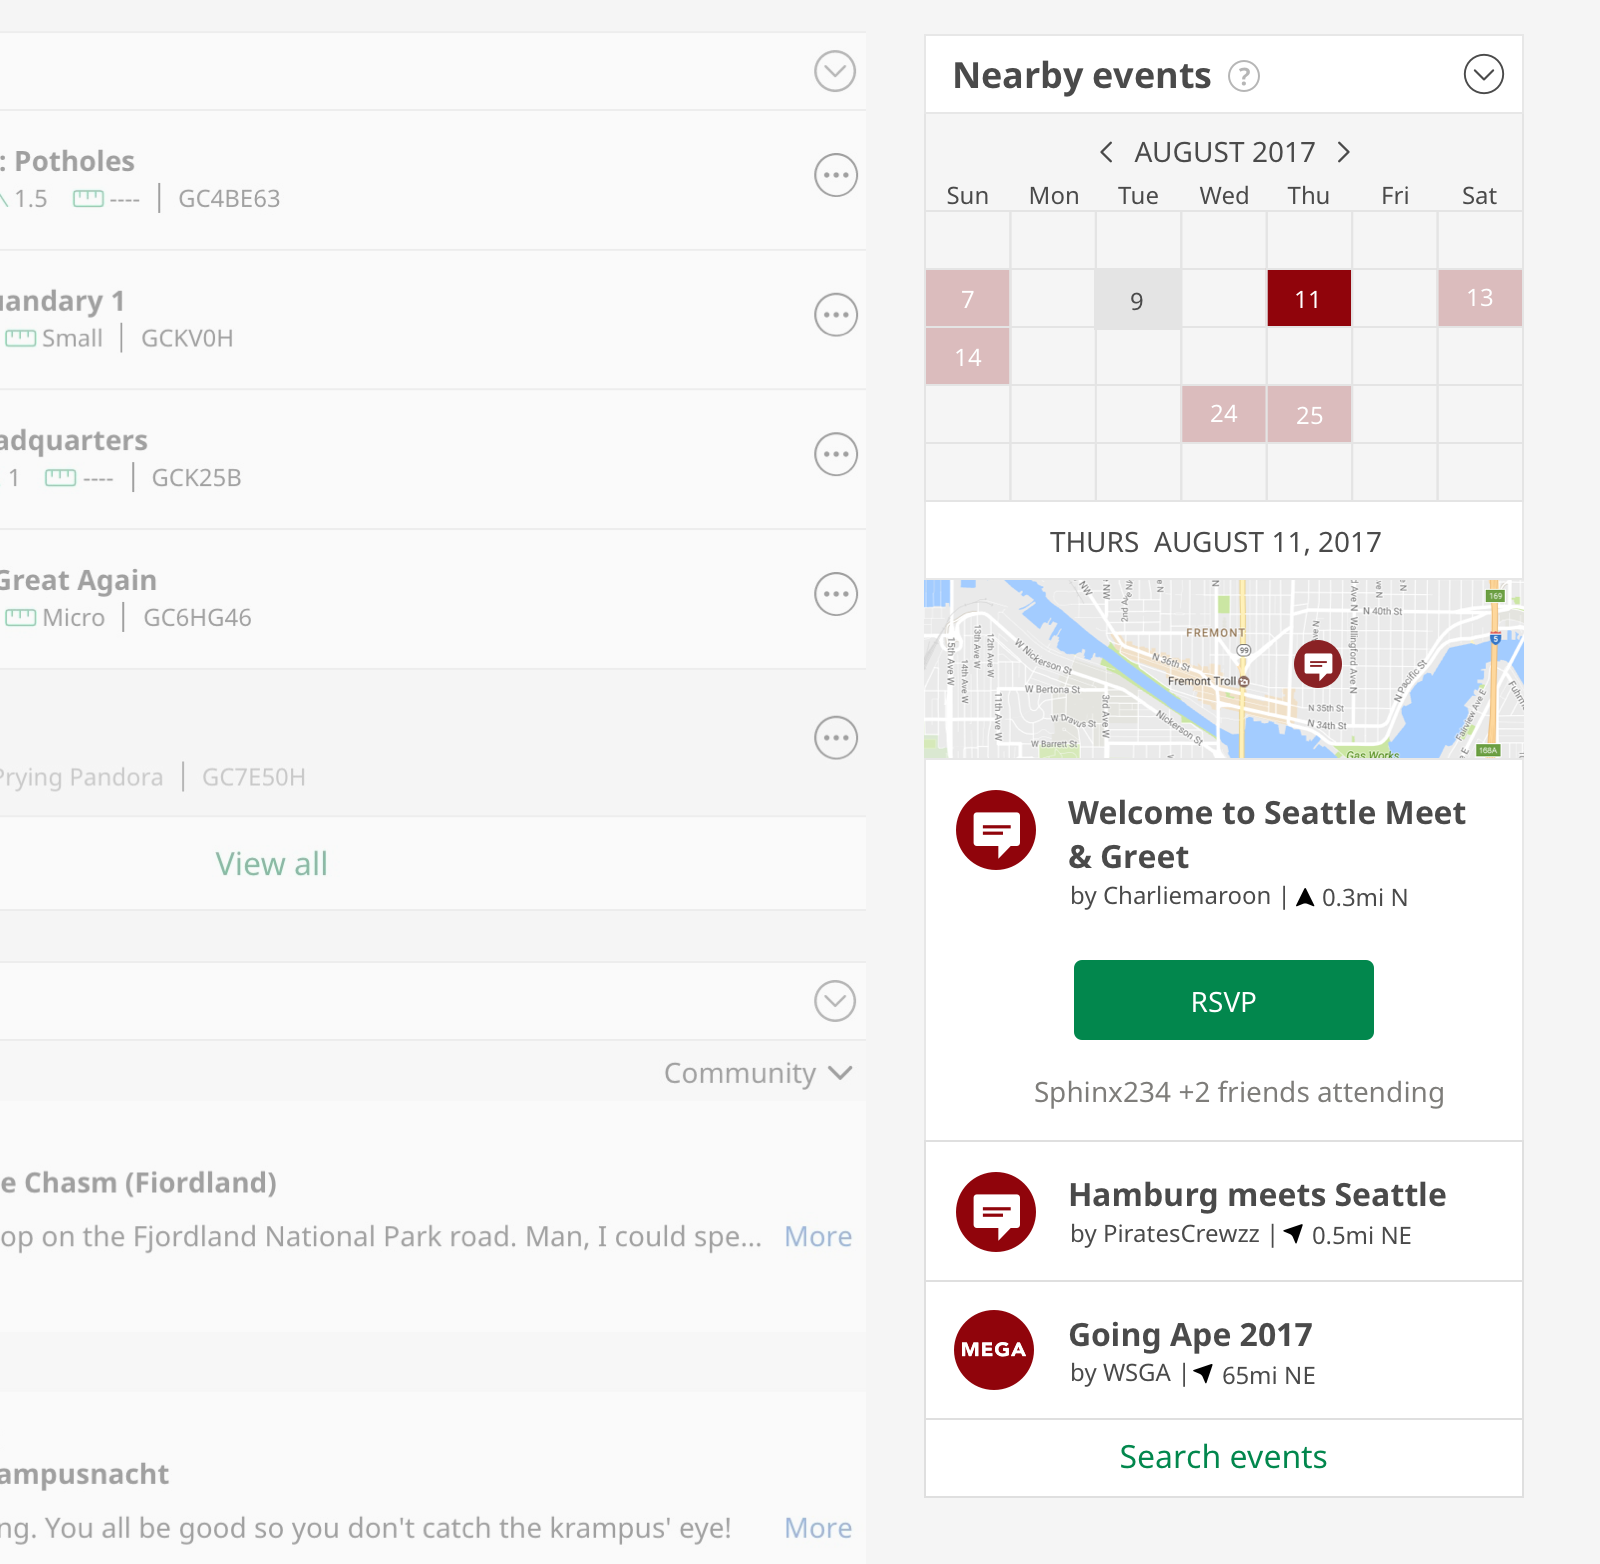Select August 24 on the calendar

pos(1223,414)
